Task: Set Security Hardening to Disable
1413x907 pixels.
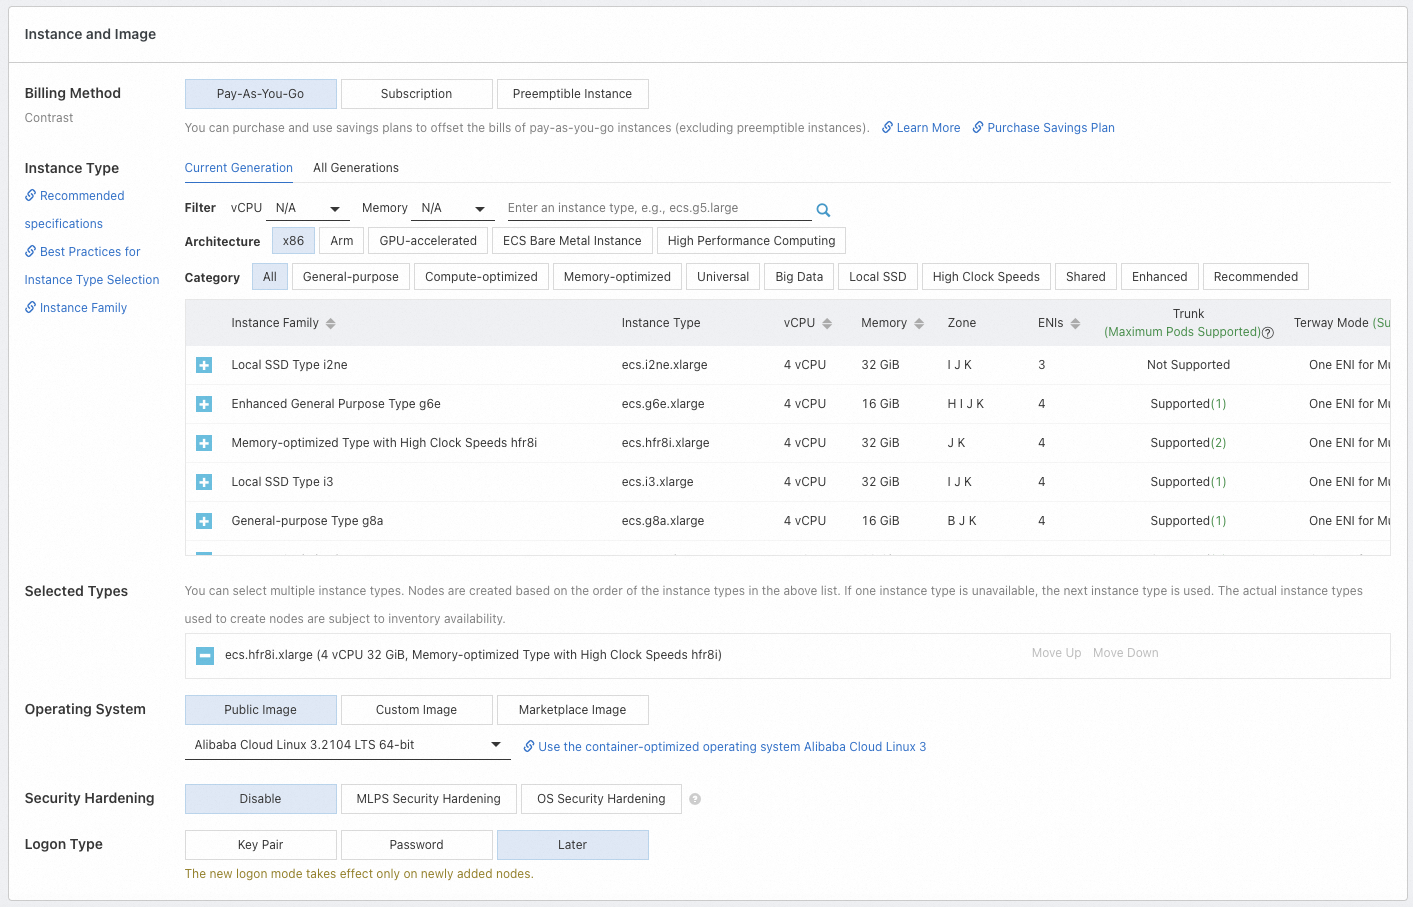Action: 261,799
